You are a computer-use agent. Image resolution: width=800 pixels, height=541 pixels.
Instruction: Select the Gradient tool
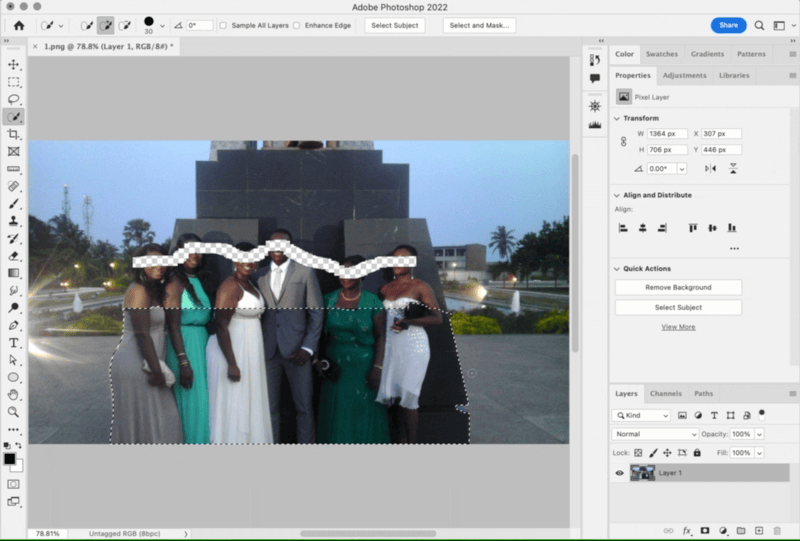click(x=14, y=273)
